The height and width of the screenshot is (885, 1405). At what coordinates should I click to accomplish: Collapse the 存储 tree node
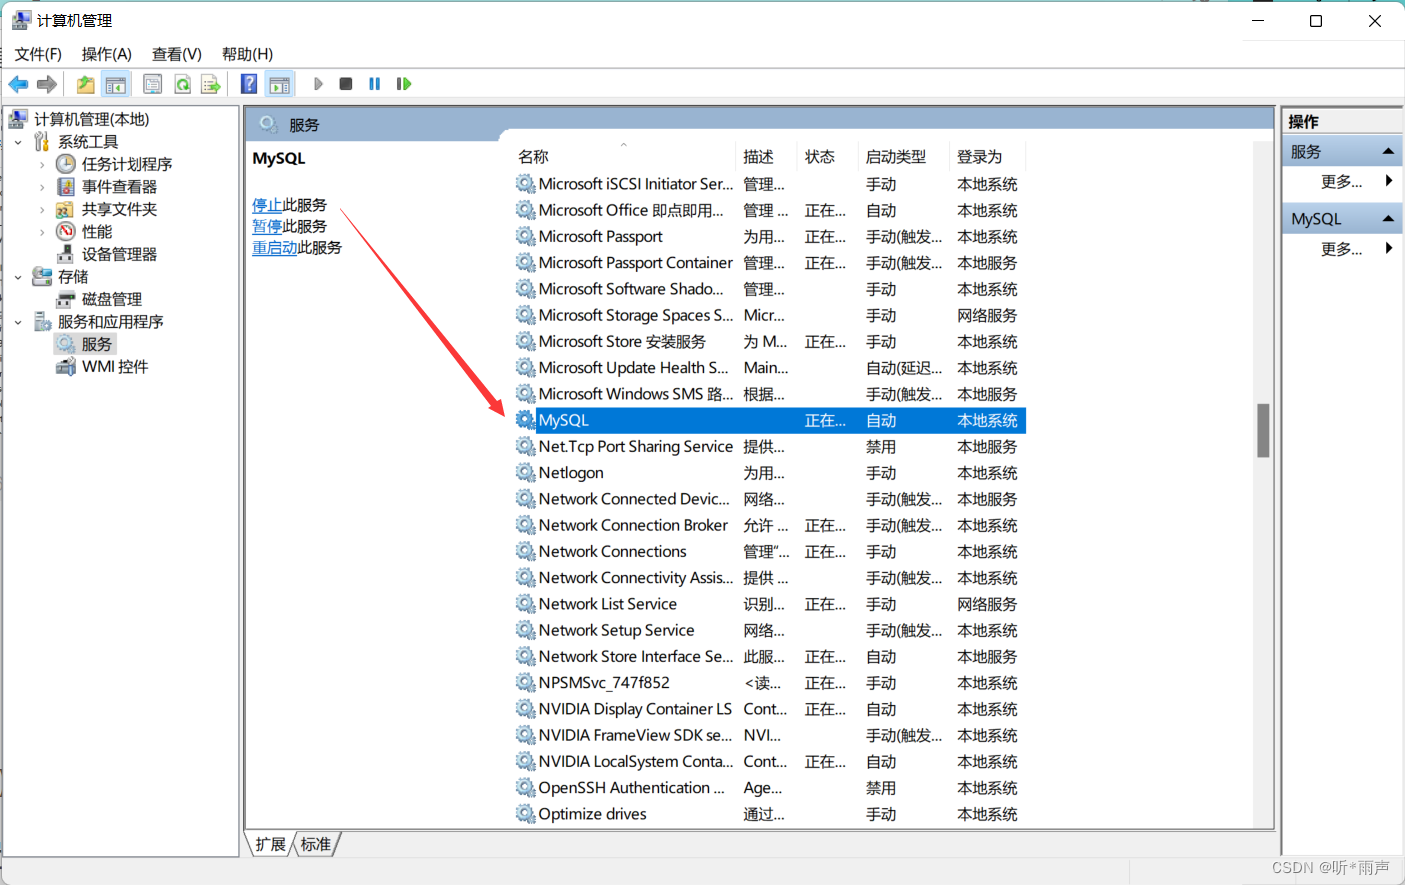[x=18, y=277]
